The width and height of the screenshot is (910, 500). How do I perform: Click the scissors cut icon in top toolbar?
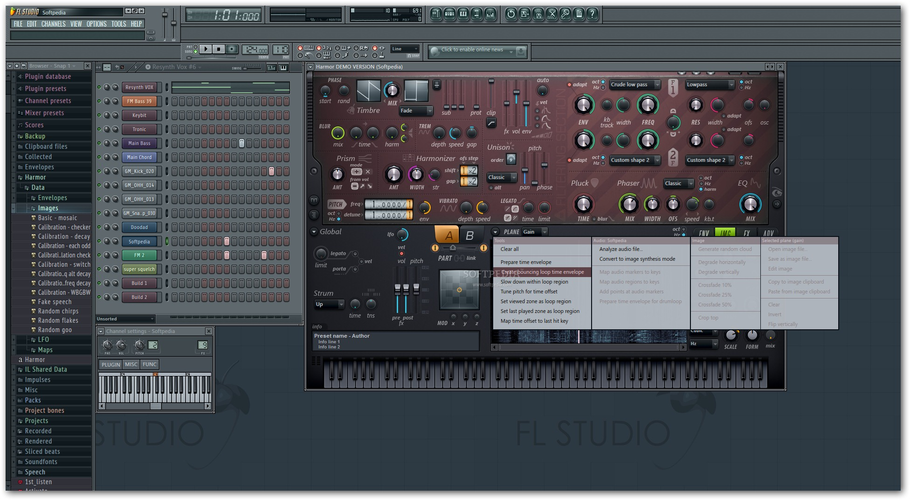[551, 14]
